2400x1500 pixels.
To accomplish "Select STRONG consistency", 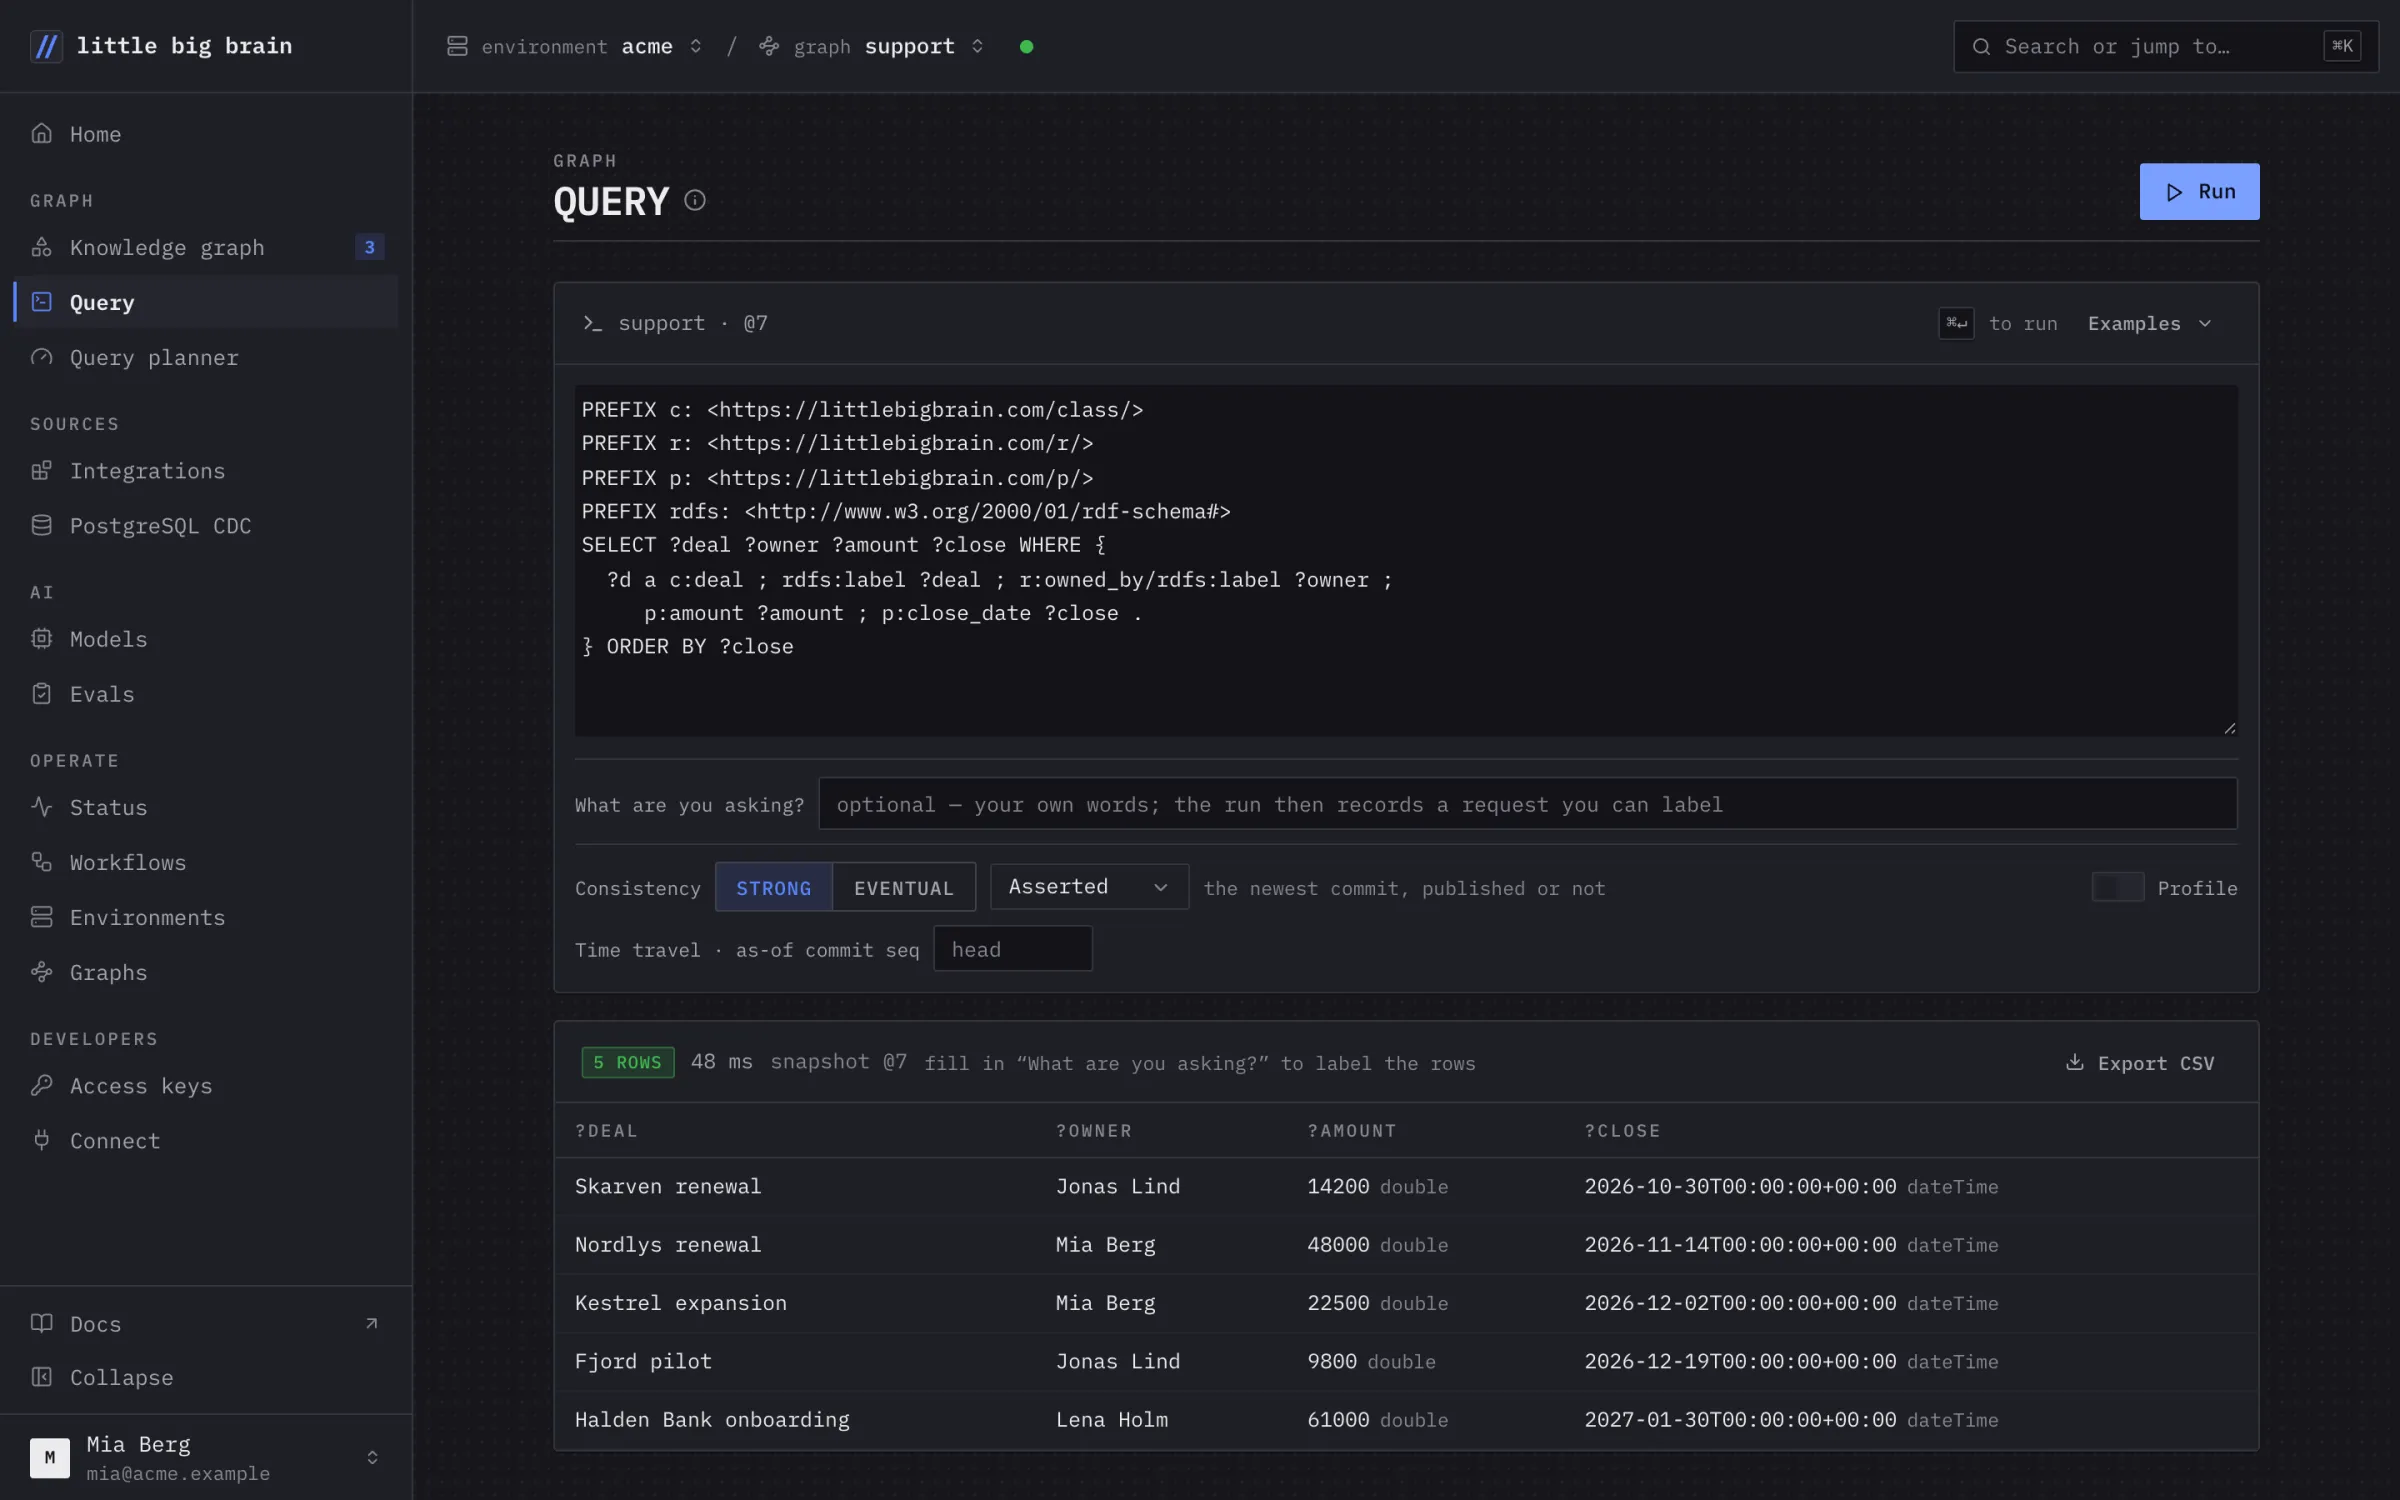I will [x=773, y=887].
